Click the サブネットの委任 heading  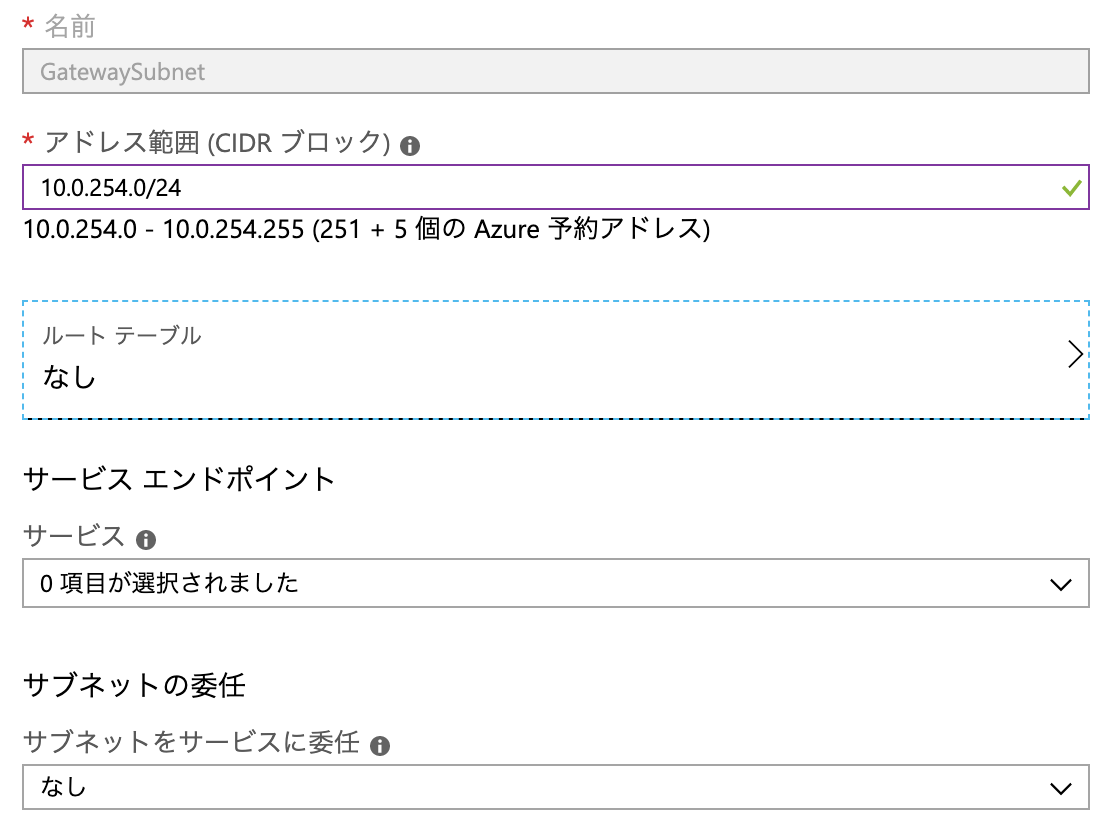pyautogui.click(x=134, y=685)
